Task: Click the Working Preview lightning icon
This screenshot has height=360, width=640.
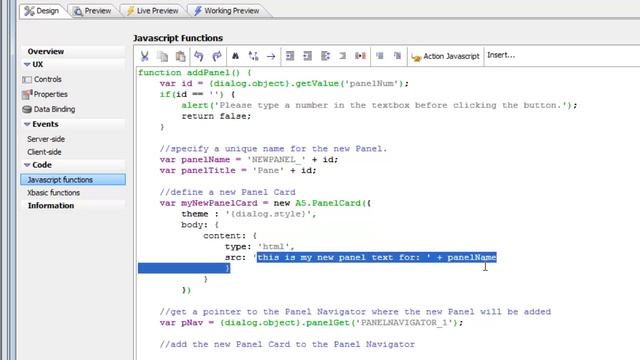Action: coord(198,11)
